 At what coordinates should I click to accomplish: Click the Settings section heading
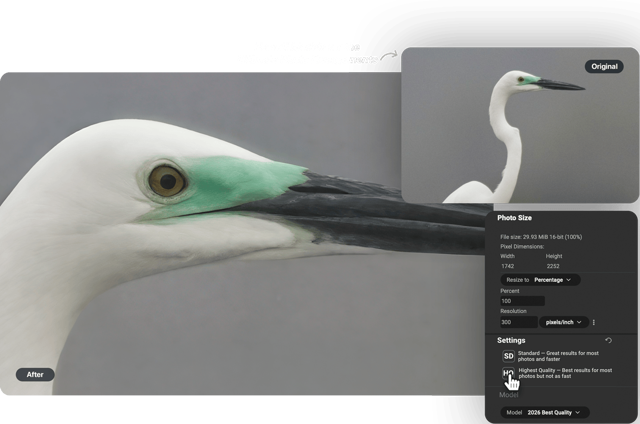[x=511, y=340]
